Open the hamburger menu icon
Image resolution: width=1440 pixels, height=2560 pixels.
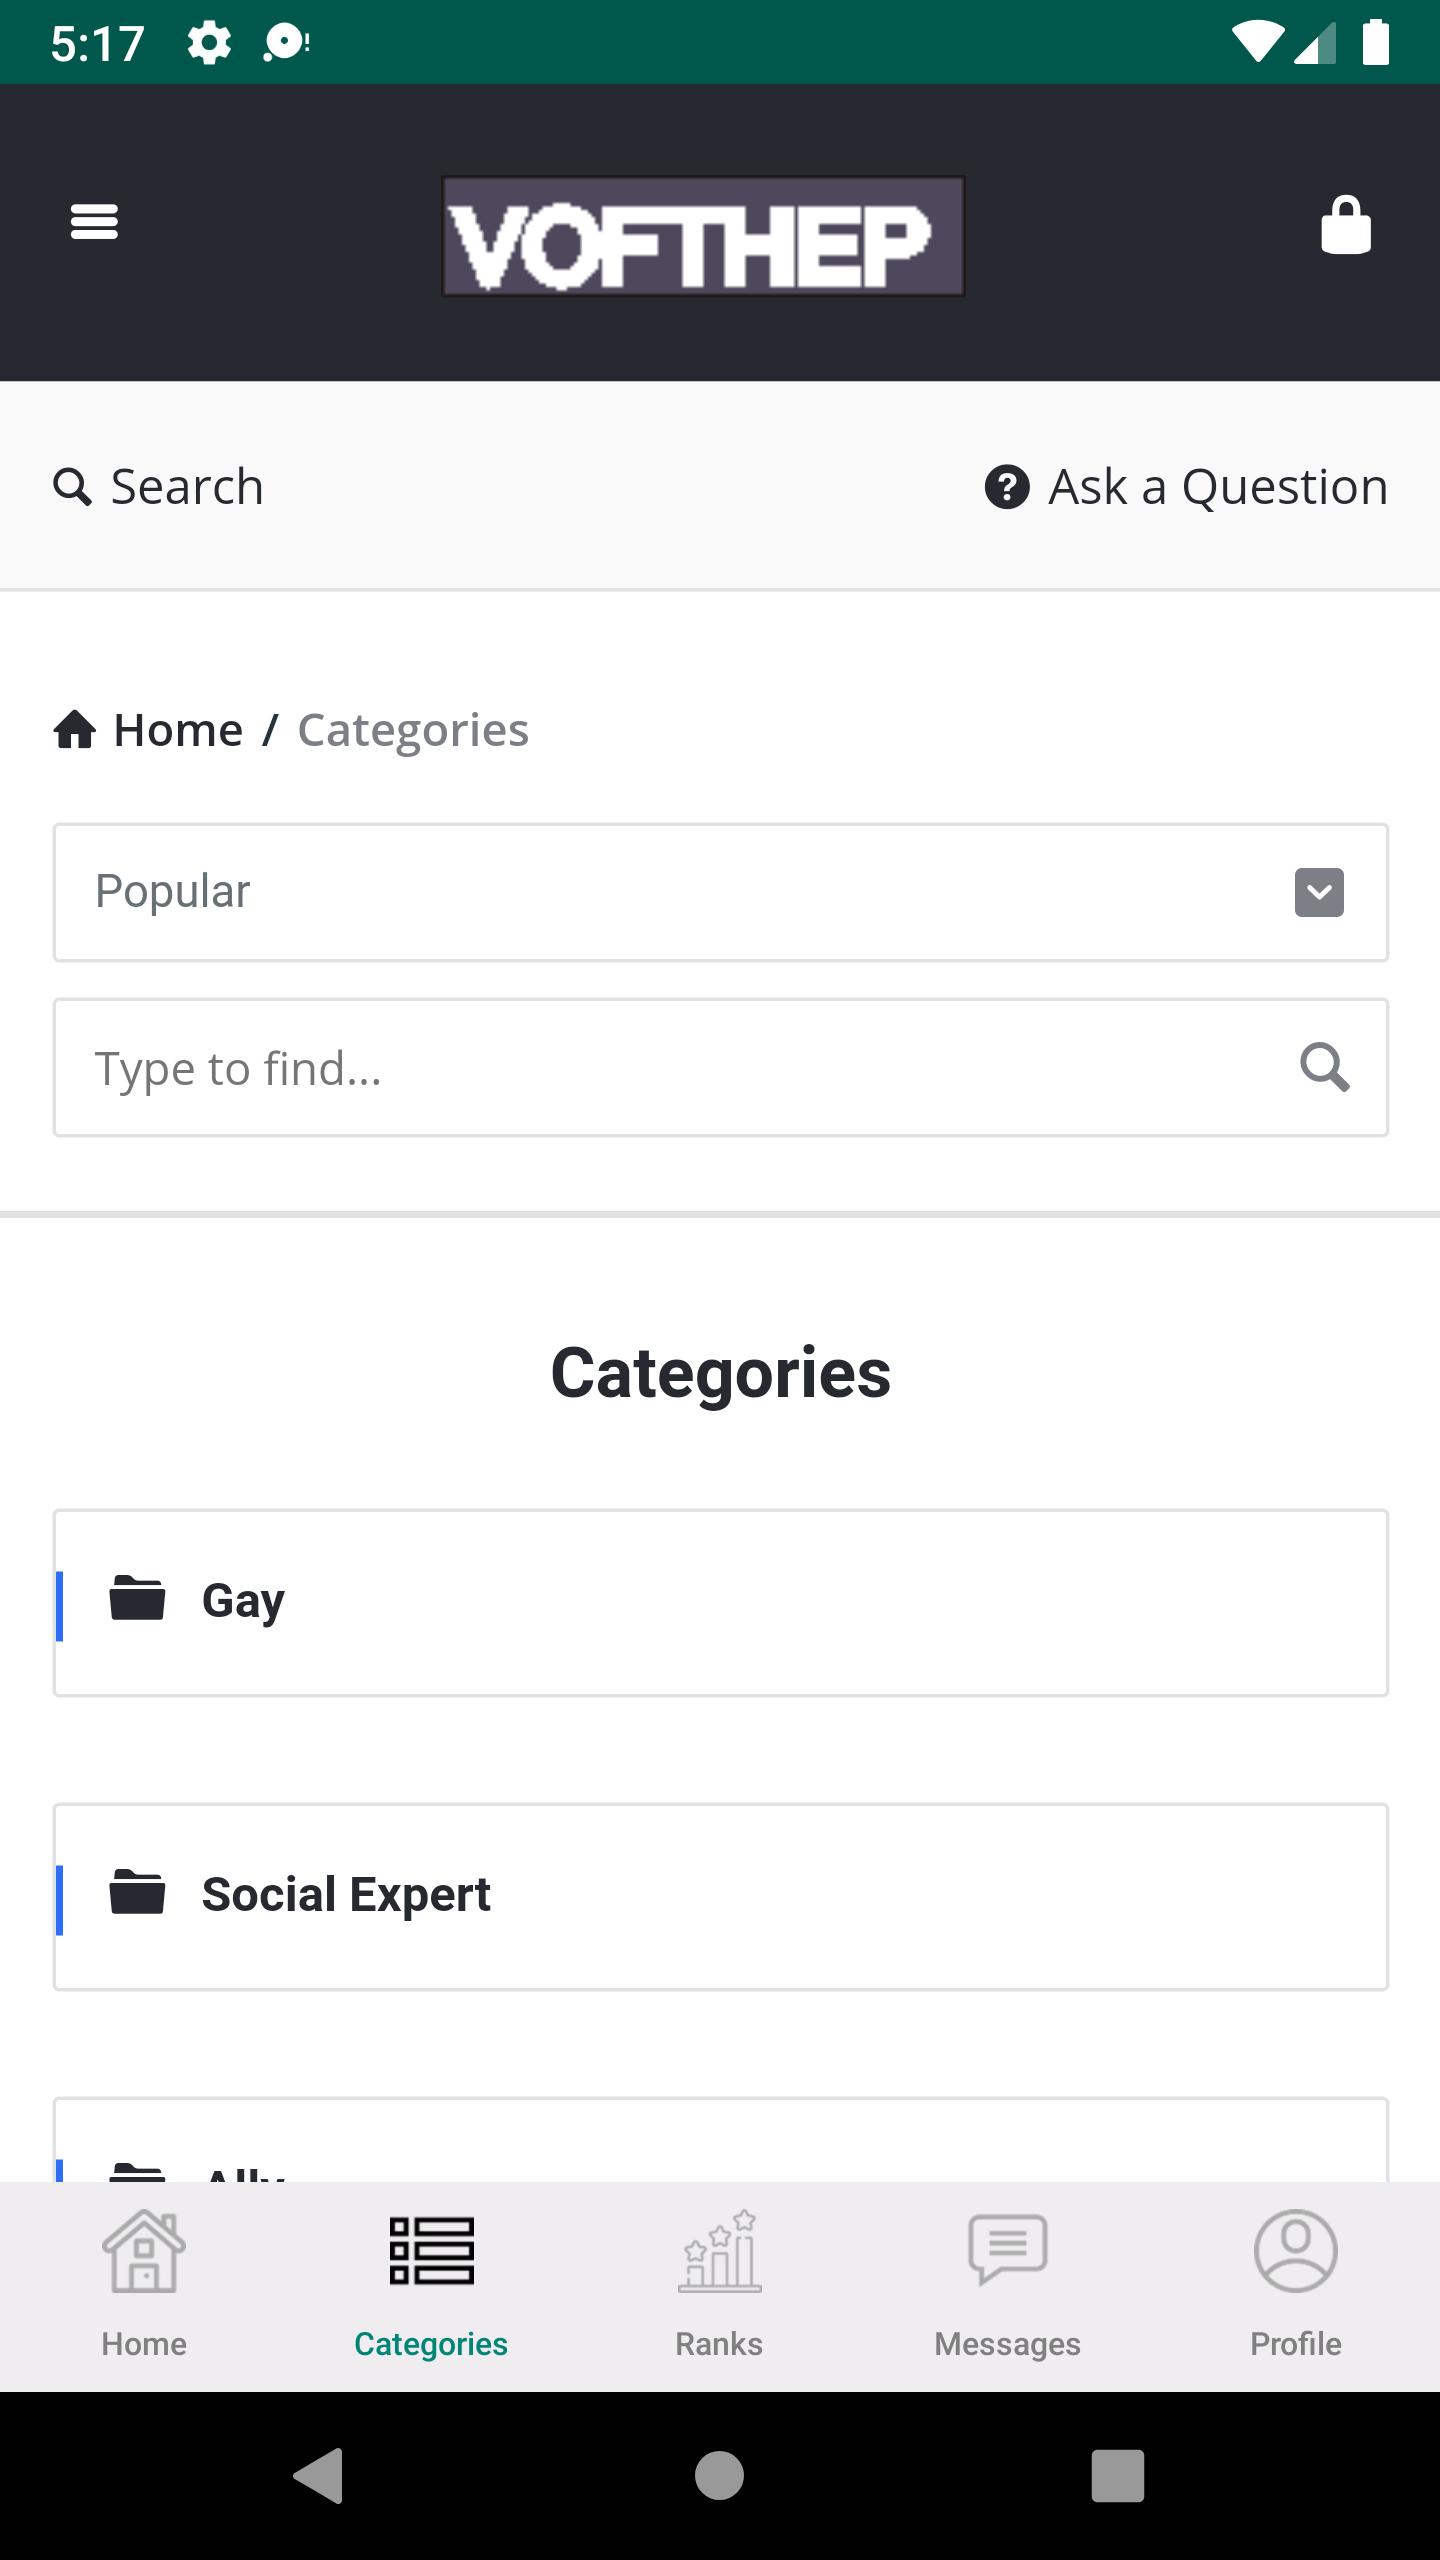click(94, 221)
